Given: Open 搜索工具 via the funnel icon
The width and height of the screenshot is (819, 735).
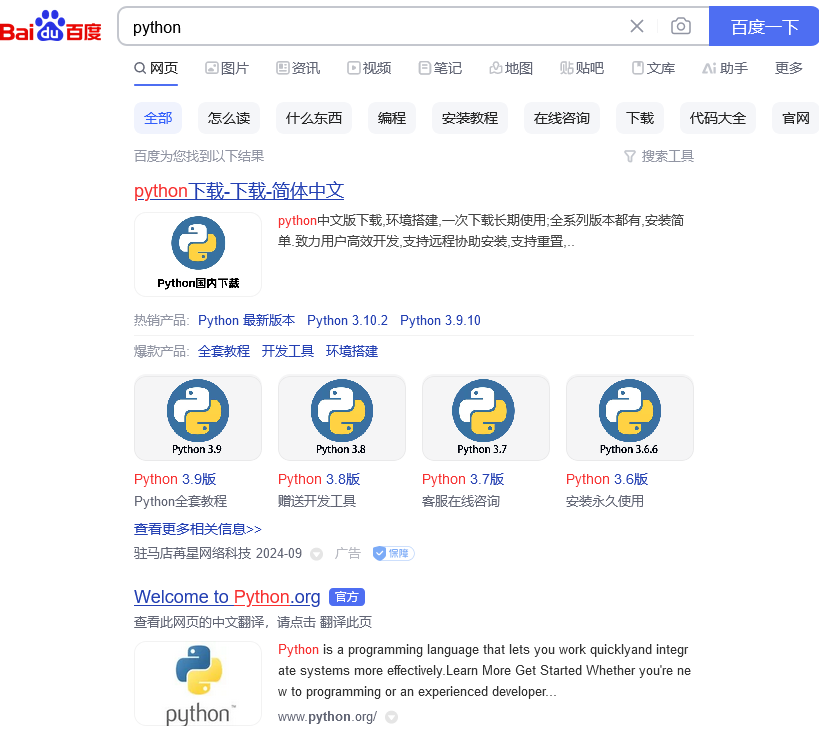Looking at the screenshot, I should click(x=659, y=155).
